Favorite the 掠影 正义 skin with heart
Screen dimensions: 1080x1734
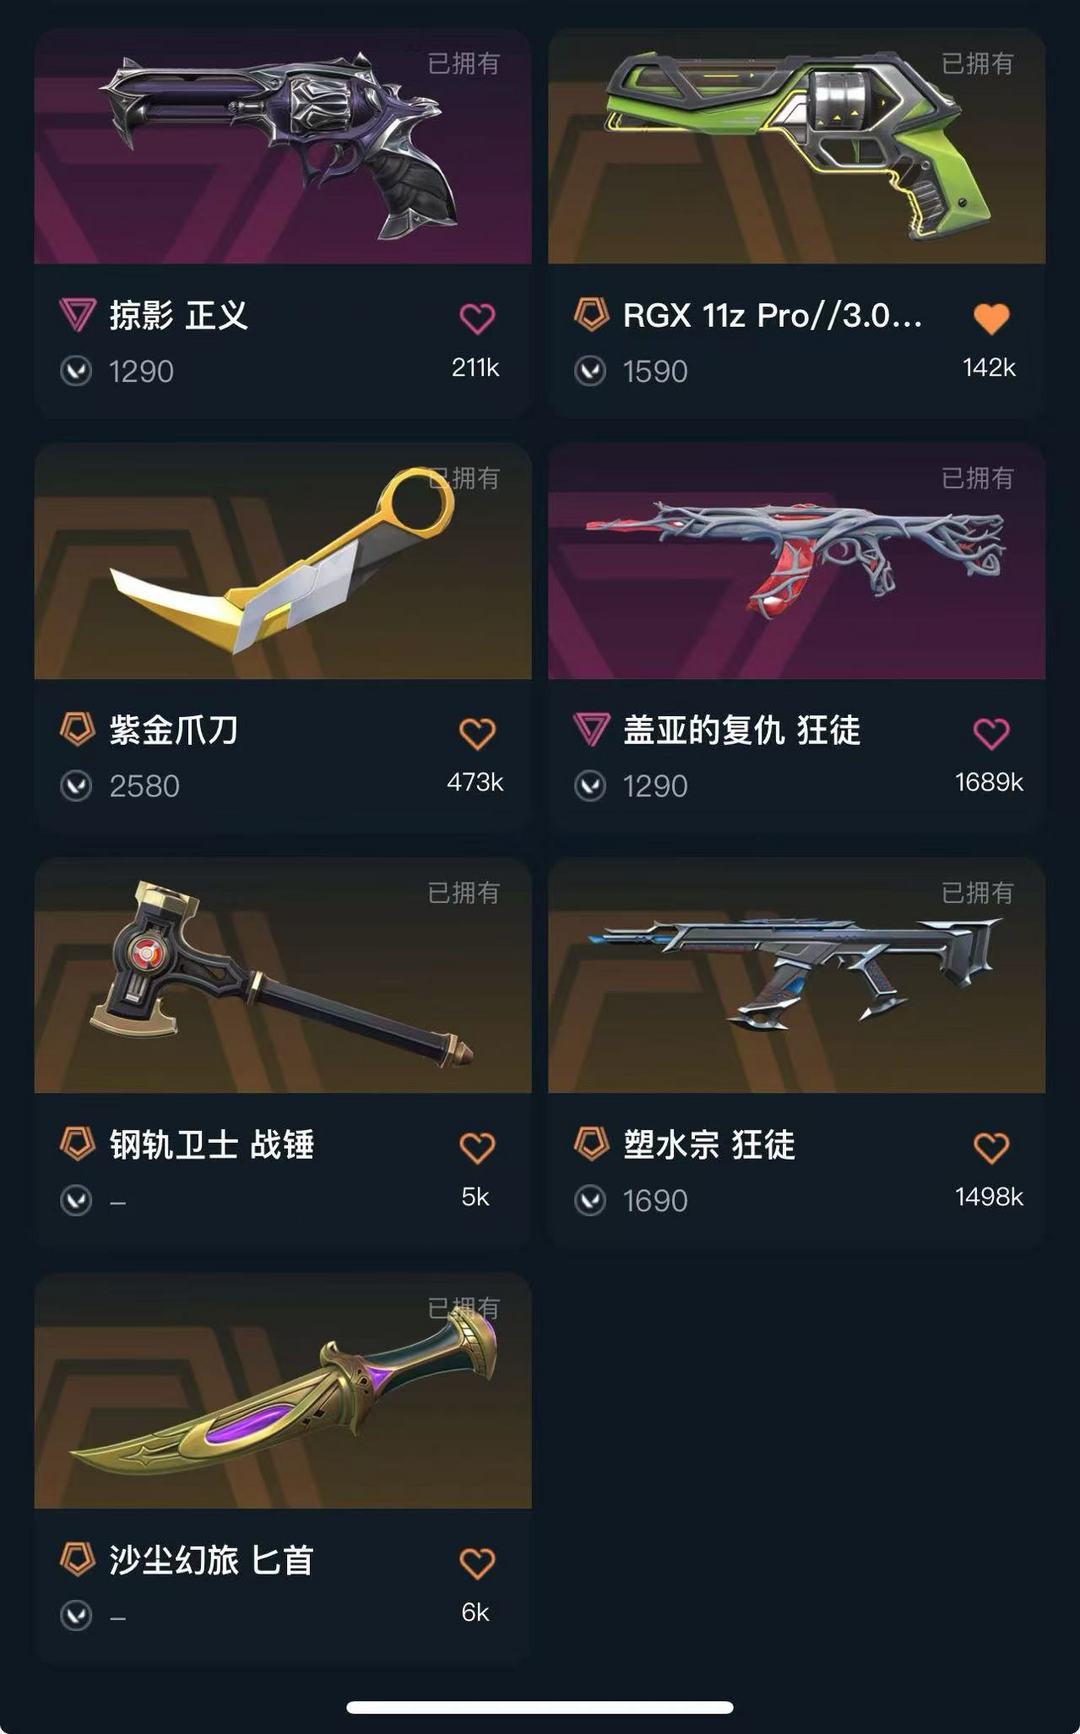(477, 319)
